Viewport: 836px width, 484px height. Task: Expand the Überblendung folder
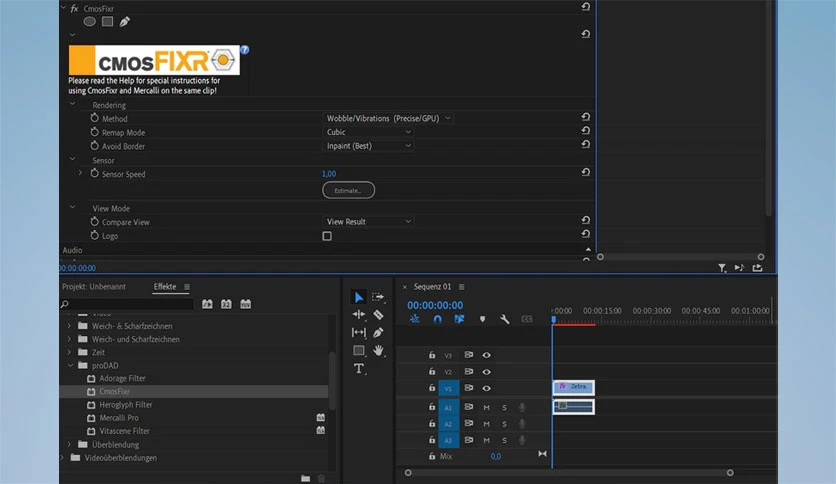69,445
